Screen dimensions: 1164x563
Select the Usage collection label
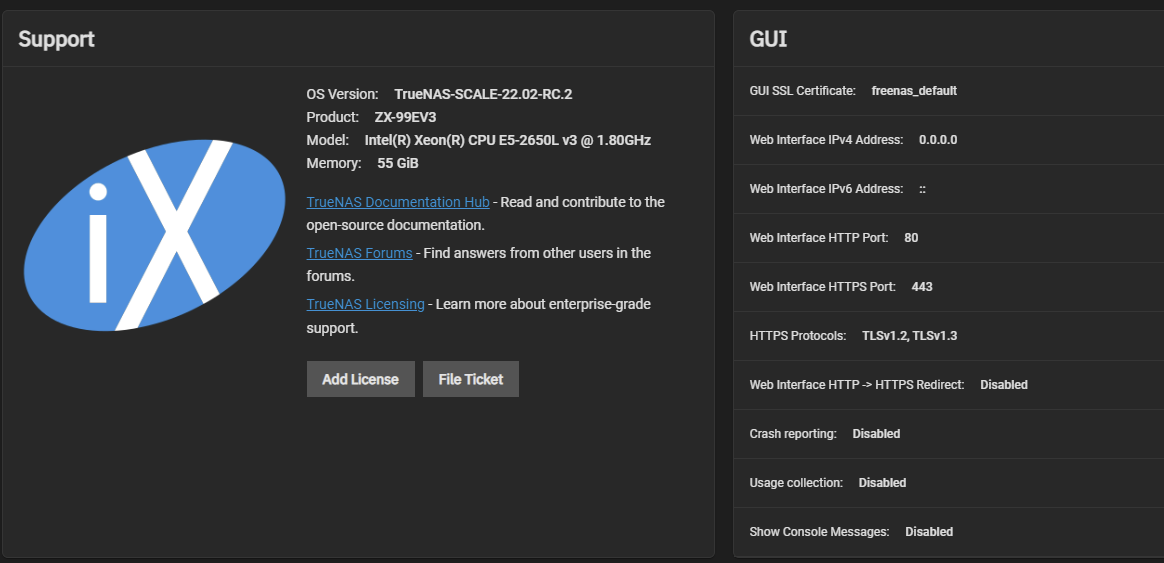(x=797, y=483)
